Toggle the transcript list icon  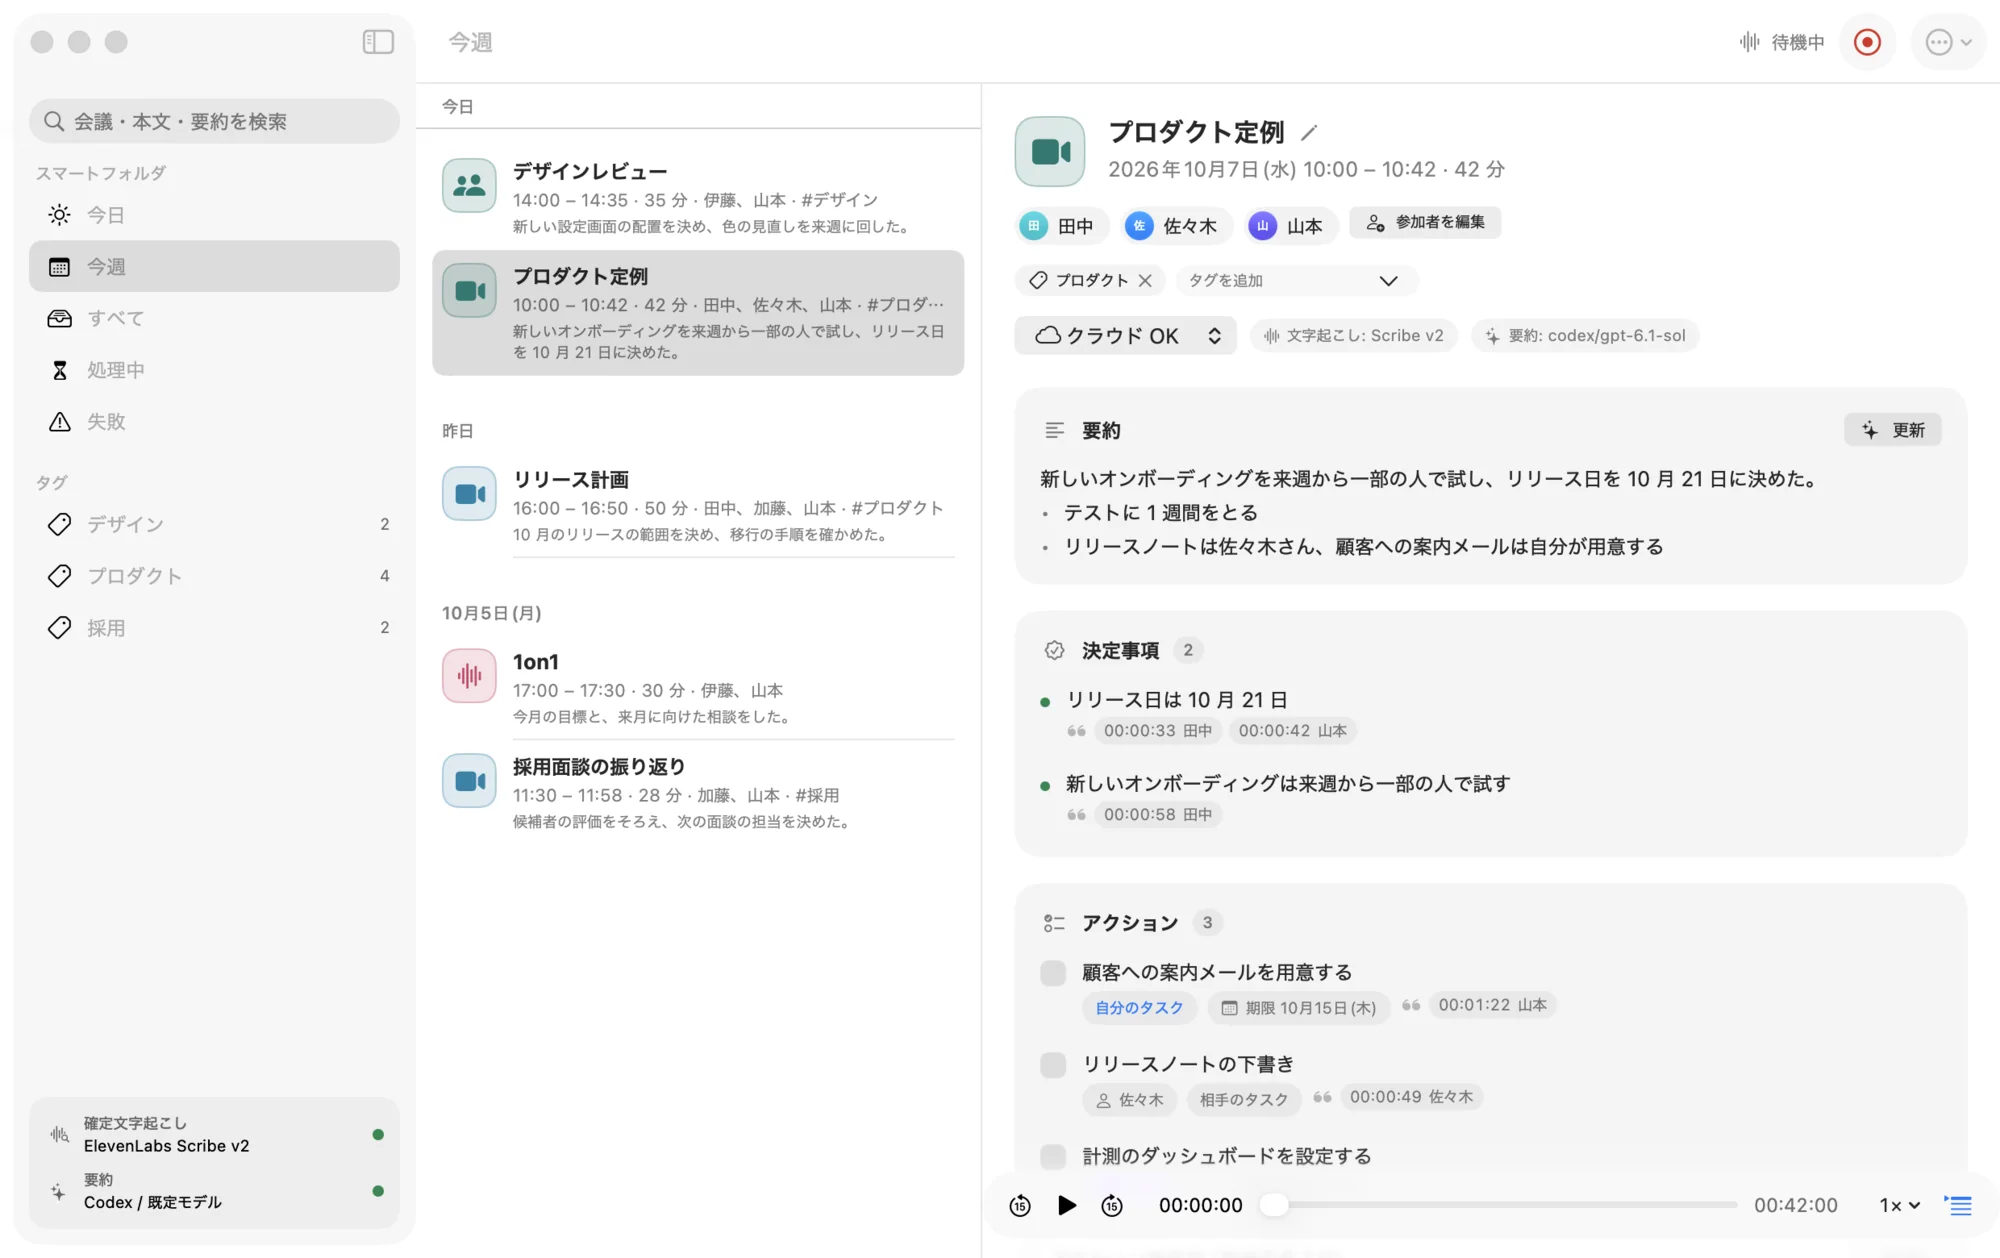1958,1206
